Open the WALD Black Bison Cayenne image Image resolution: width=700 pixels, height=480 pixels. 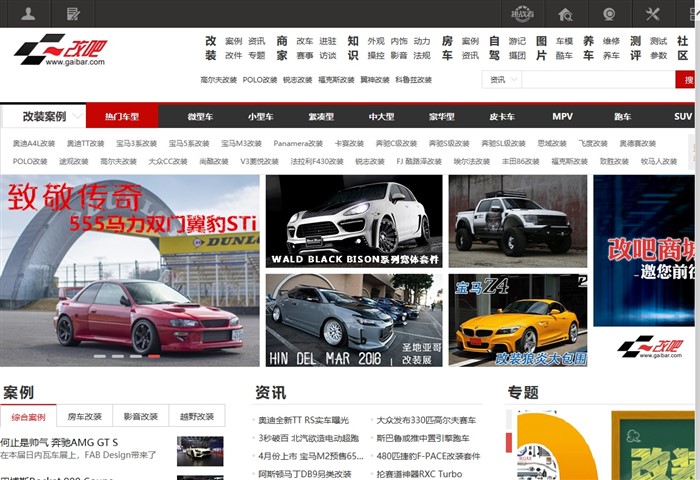click(354, 221)
